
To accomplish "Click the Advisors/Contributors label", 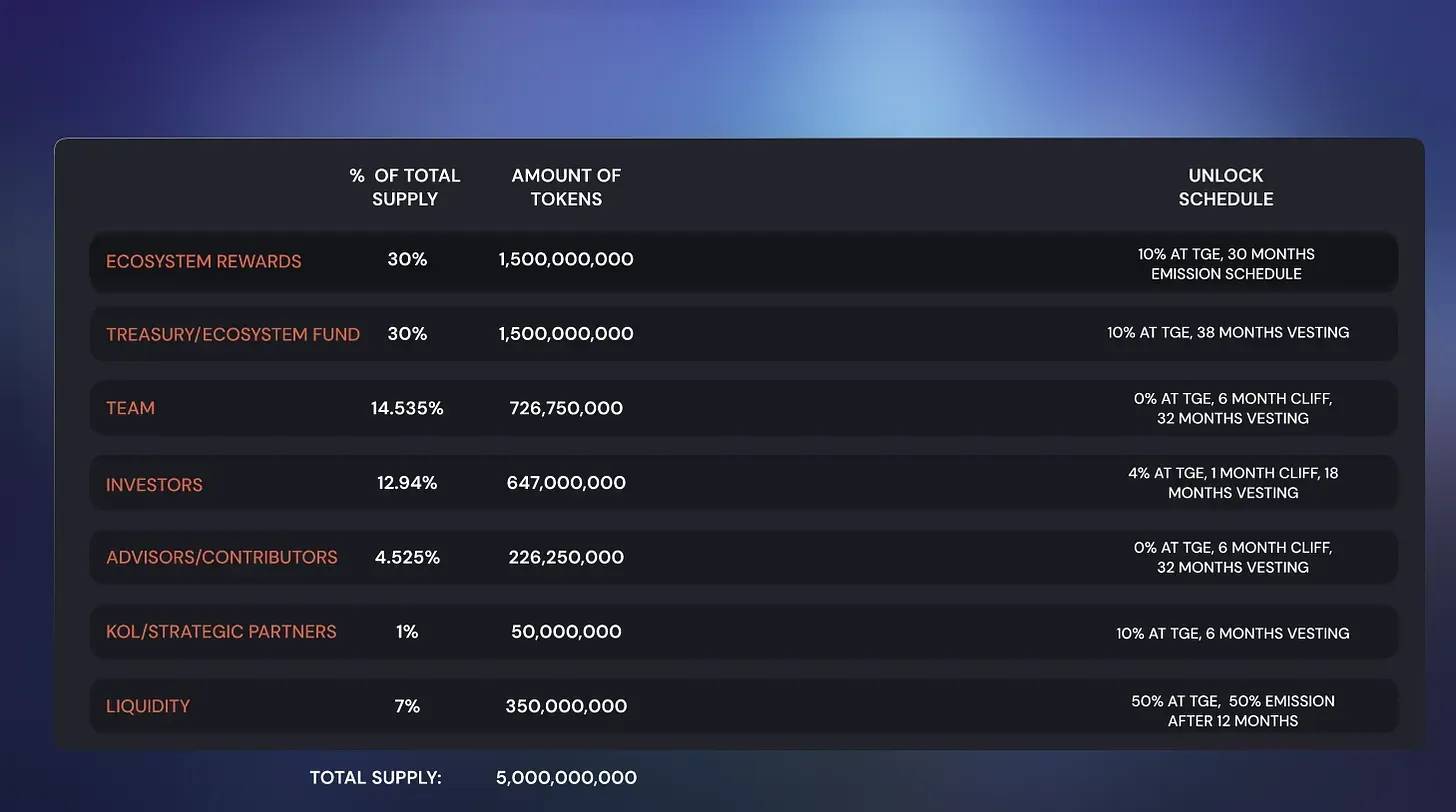I will pos(222,557).
